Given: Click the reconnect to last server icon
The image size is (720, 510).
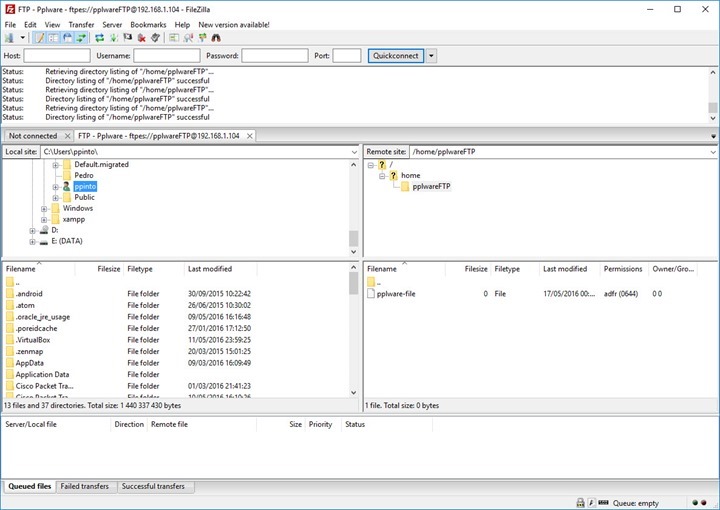Looking at the screenshot, I should tap(155, 38).
